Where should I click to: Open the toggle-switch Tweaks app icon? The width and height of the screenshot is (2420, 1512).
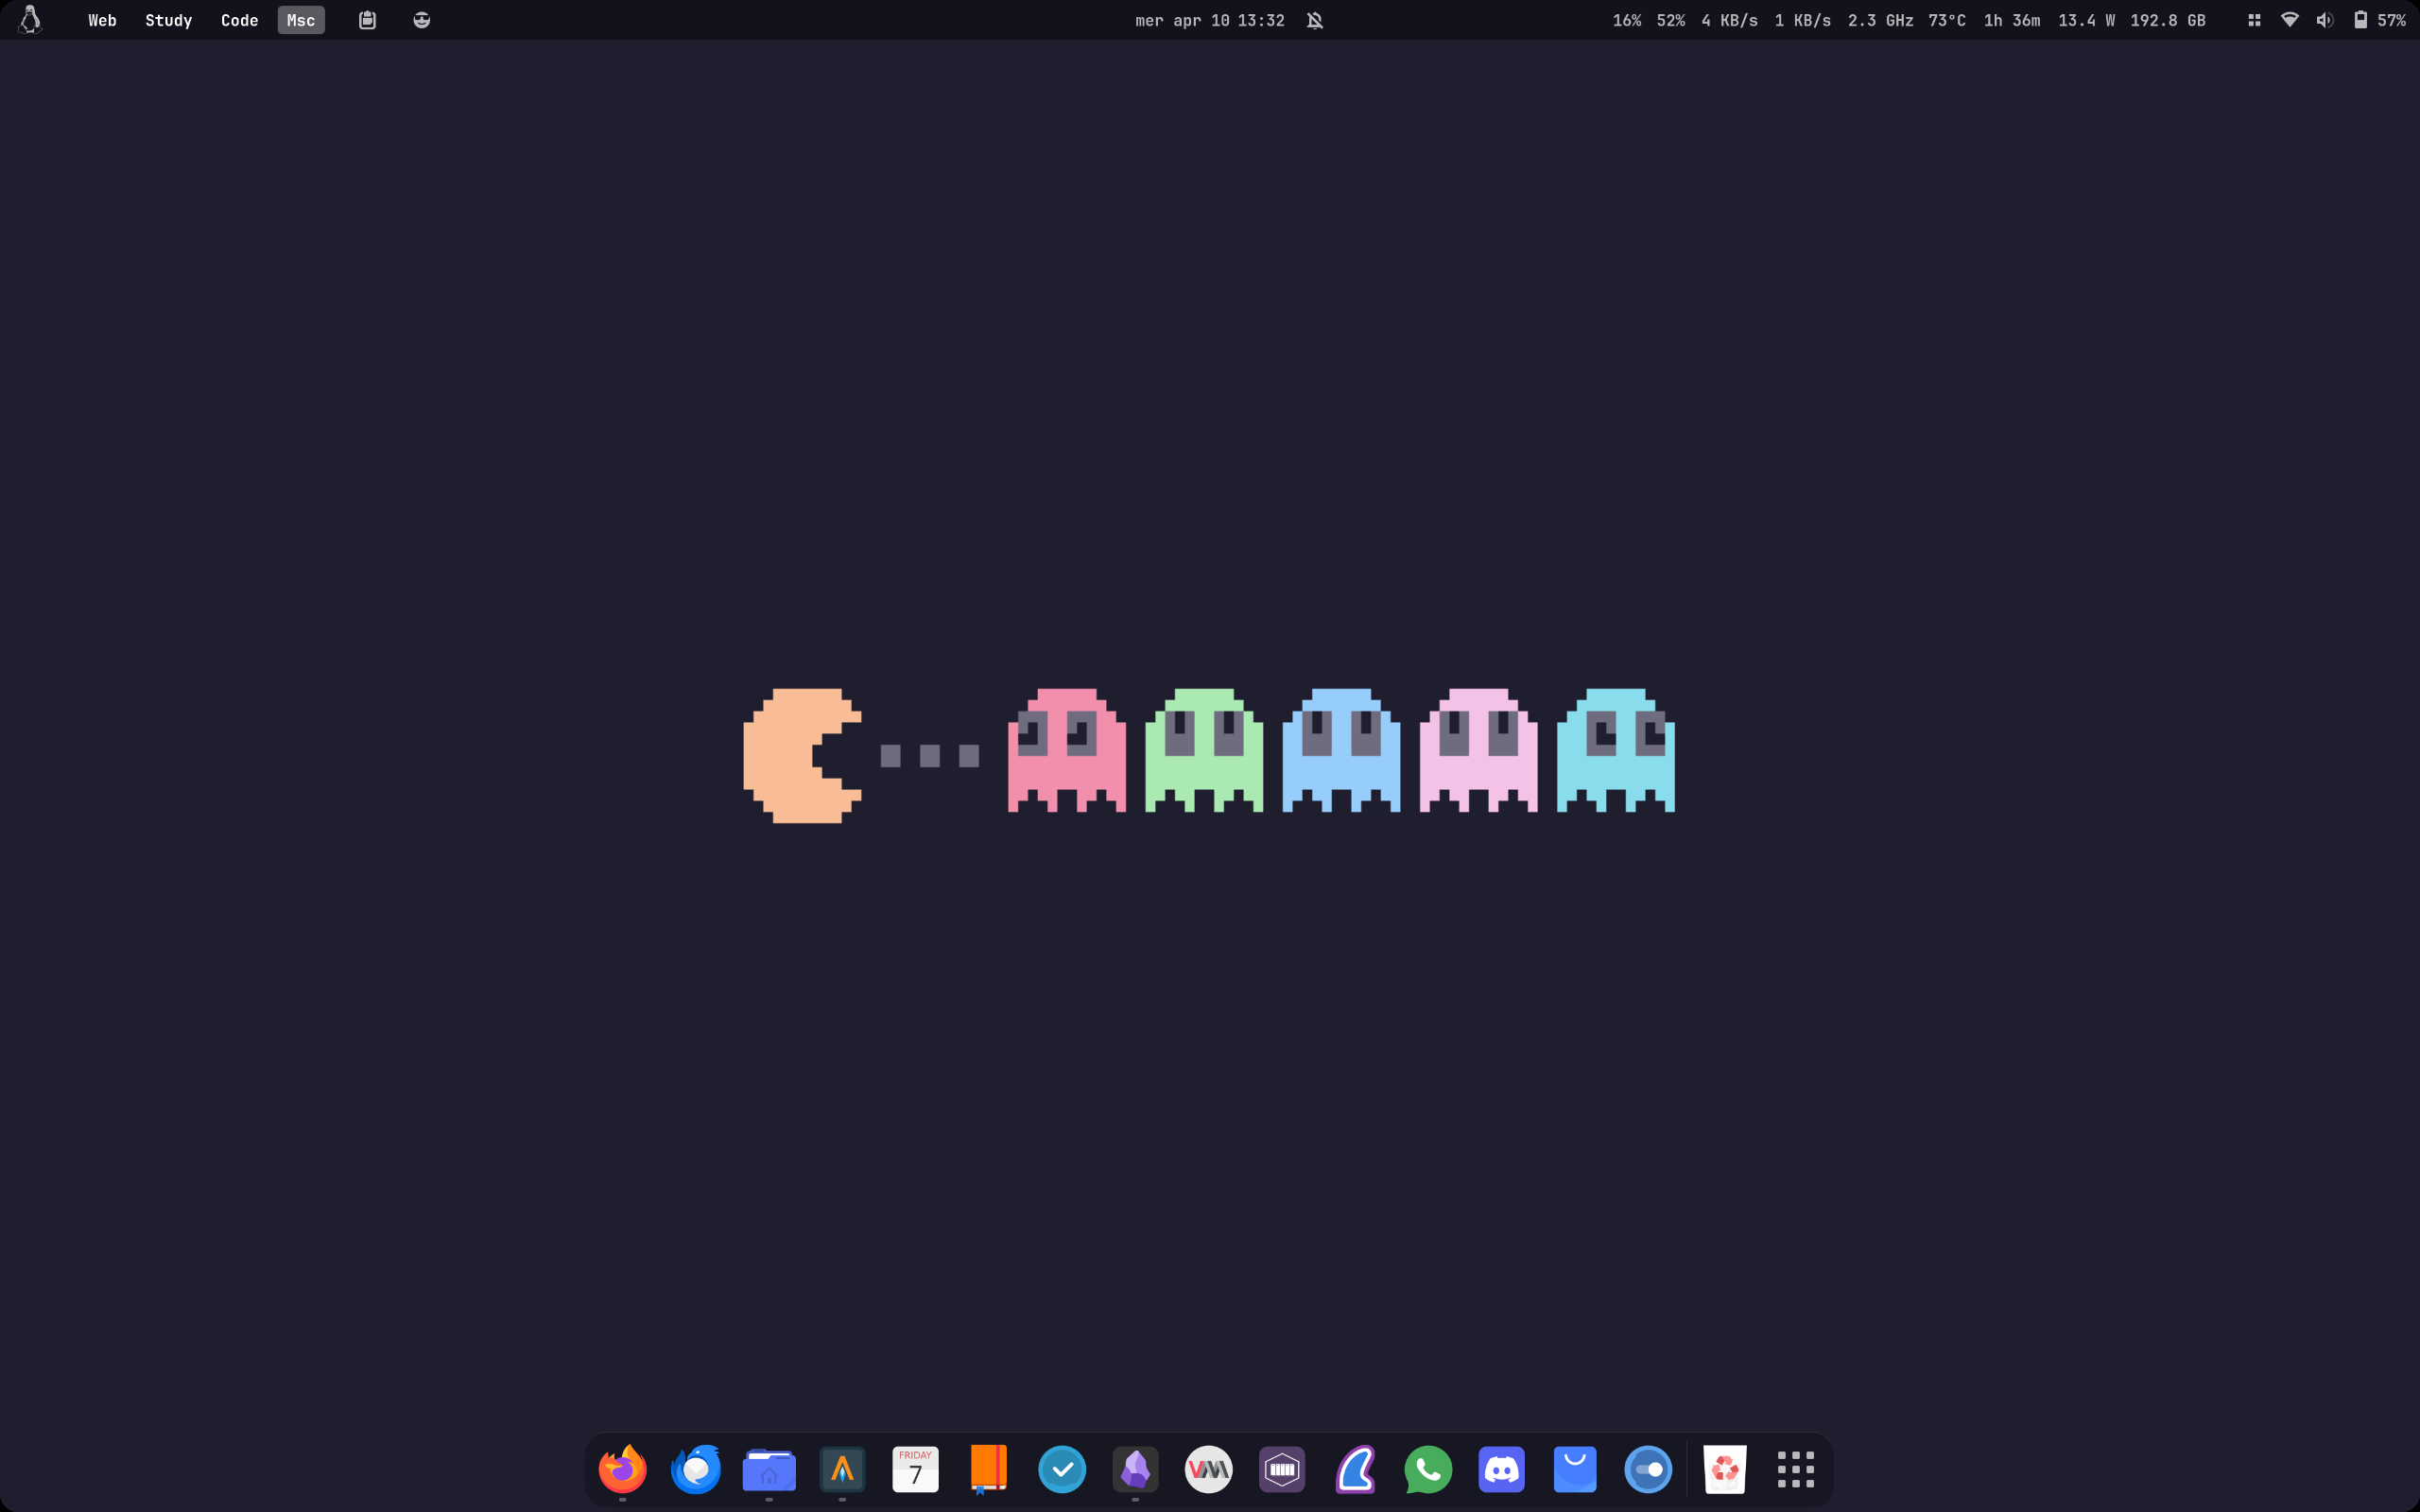tap(1648, 1469)
